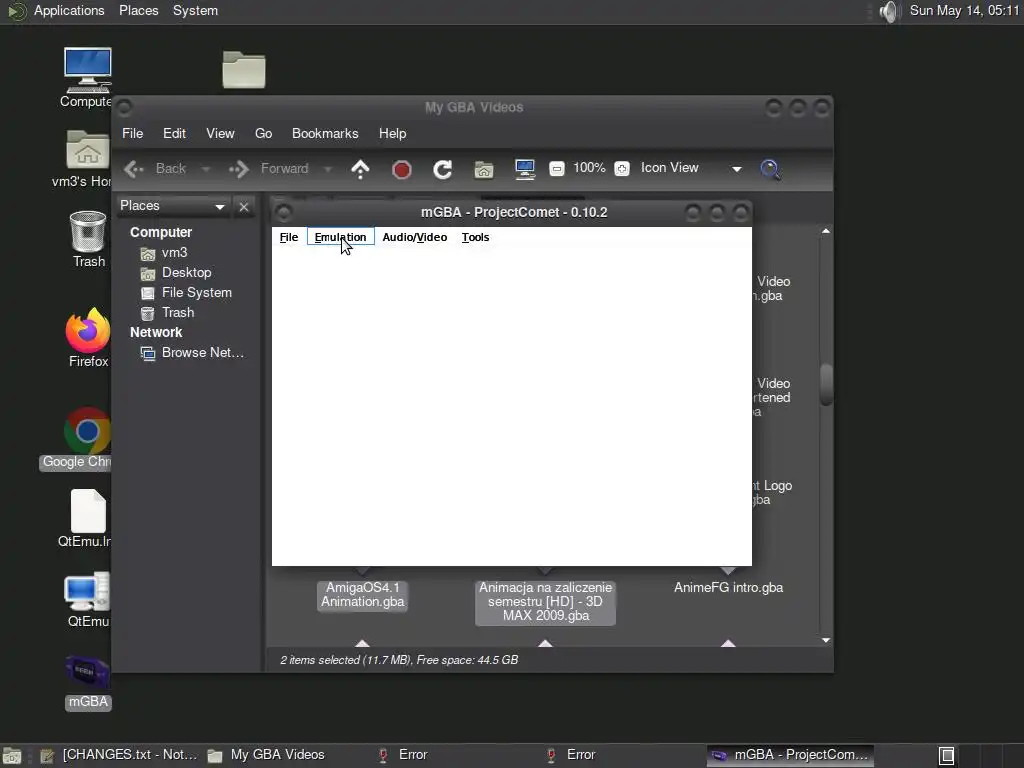
Task: Open the Computer location icon in toolbar
Action: coord(524,169)
